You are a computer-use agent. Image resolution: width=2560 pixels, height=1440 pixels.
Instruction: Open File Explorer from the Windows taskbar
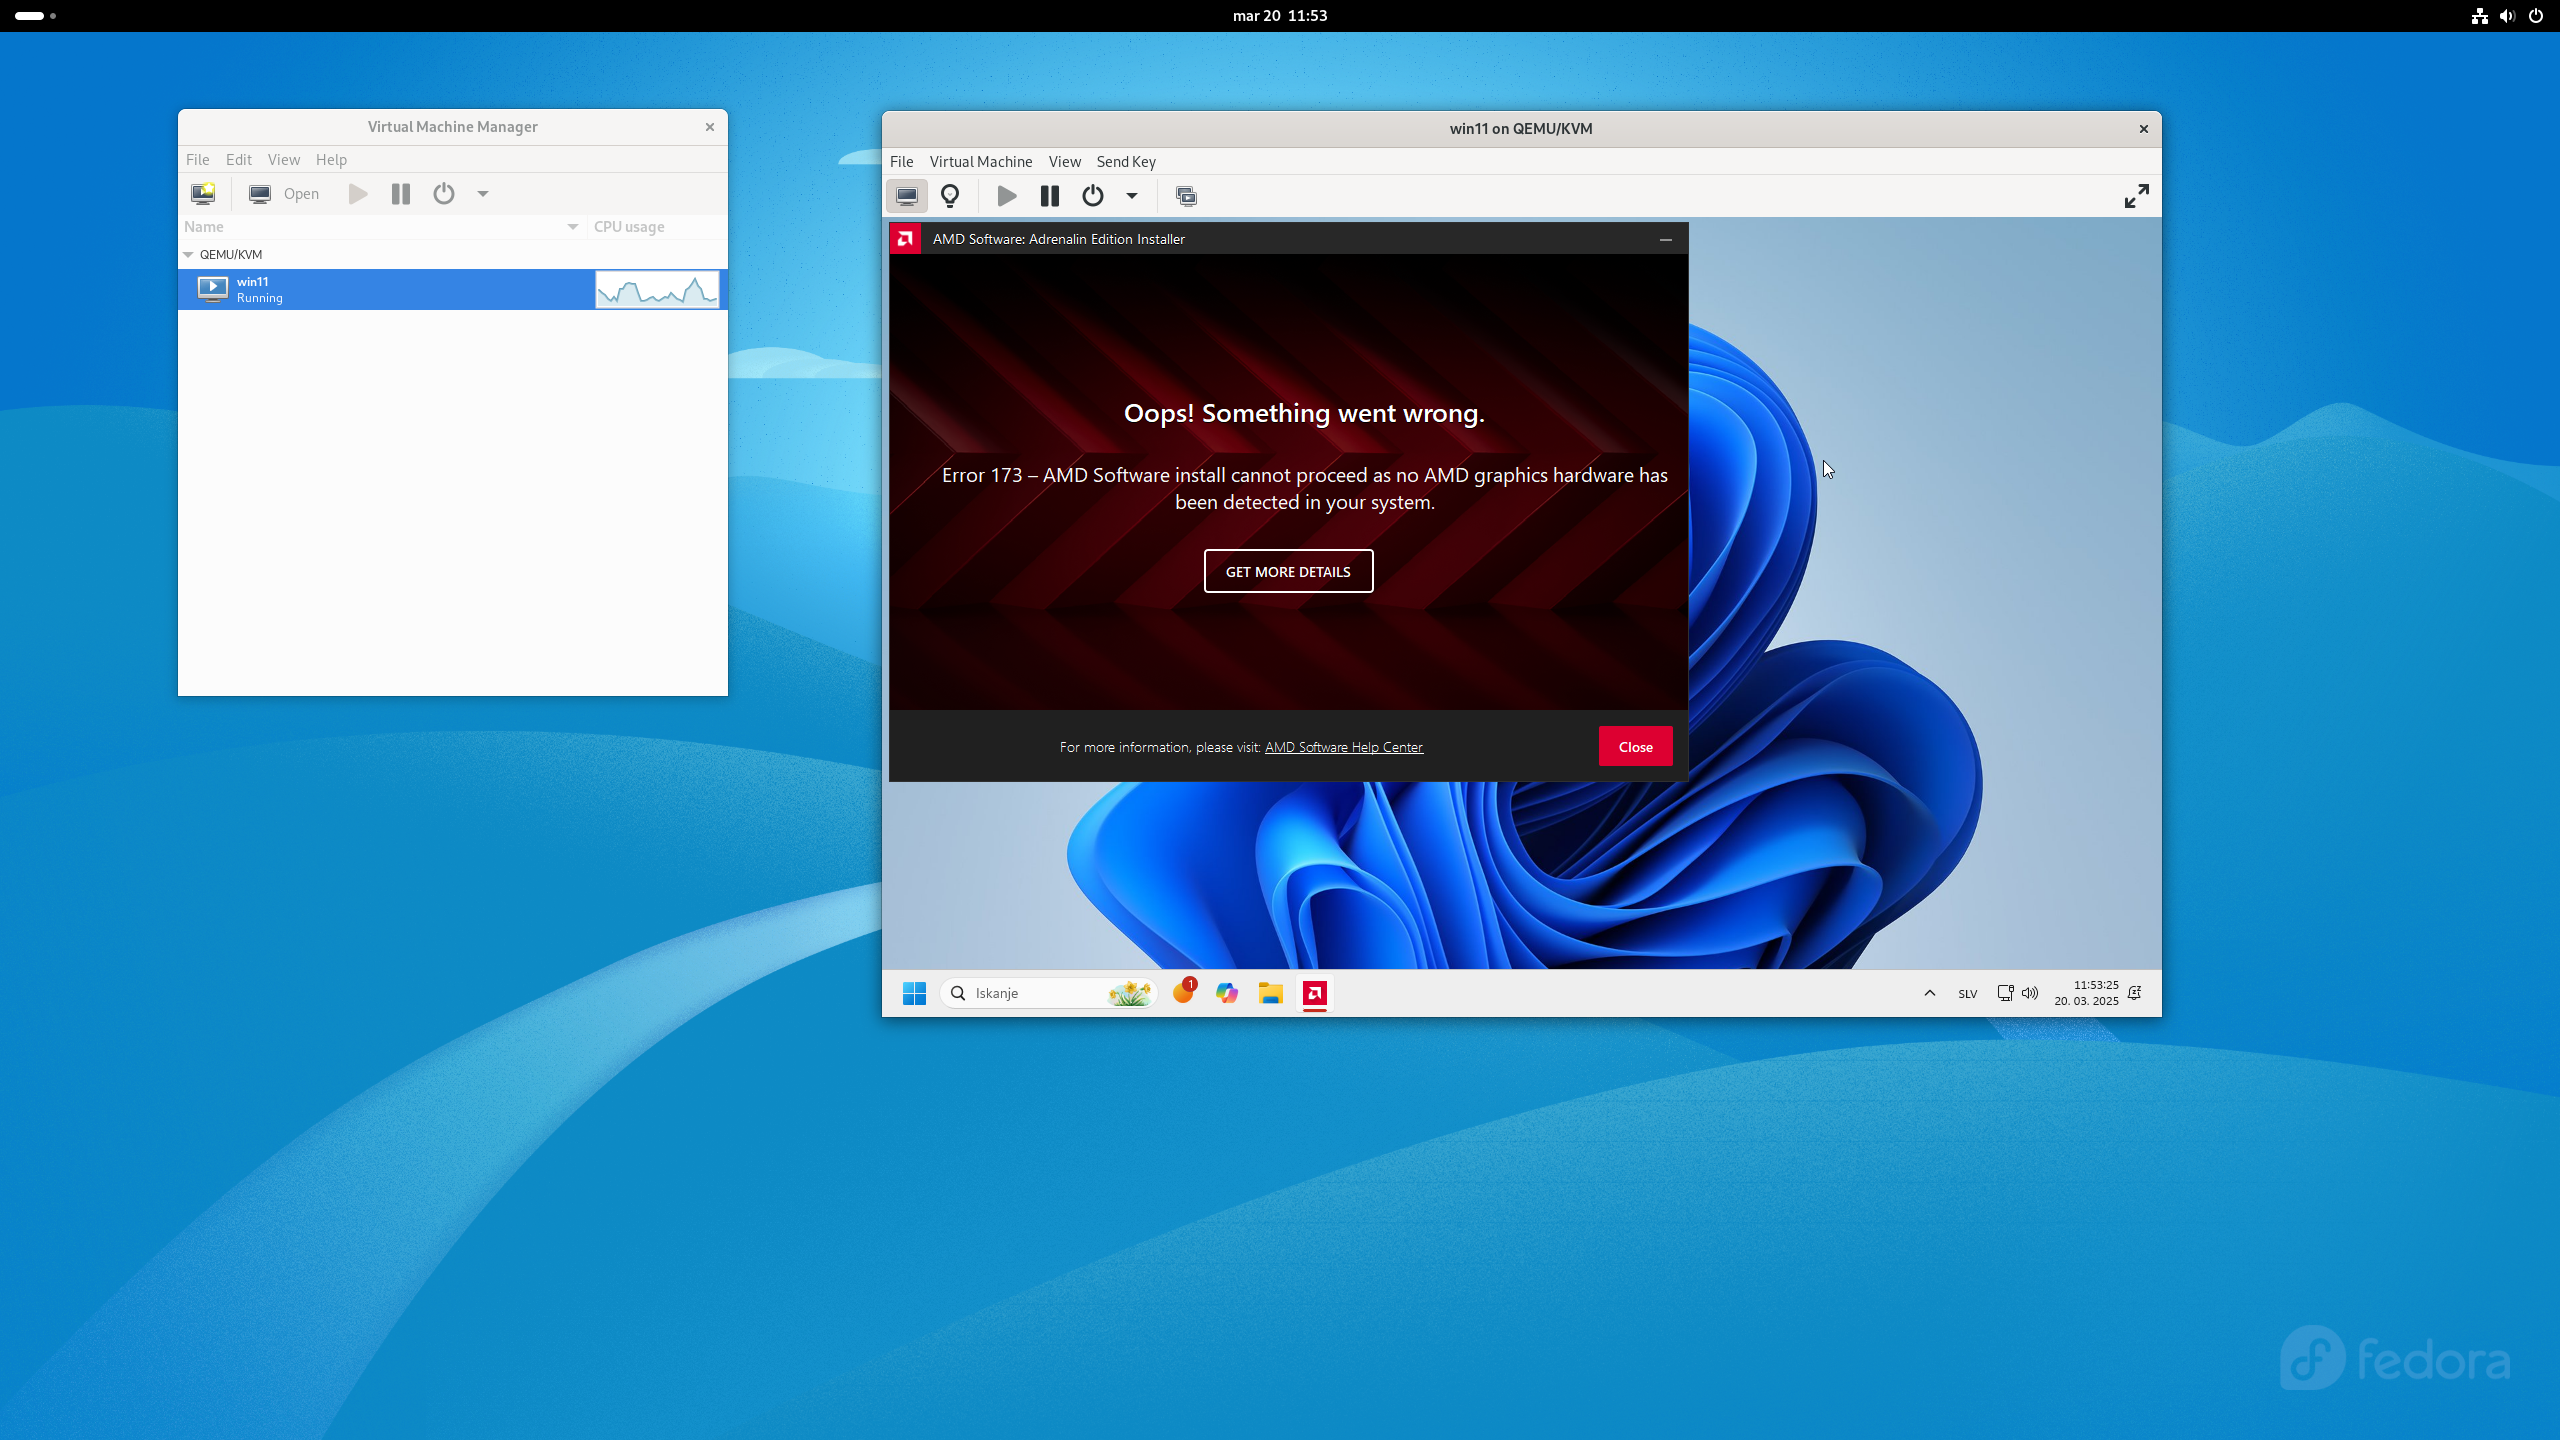click(x=1271, y=993)
